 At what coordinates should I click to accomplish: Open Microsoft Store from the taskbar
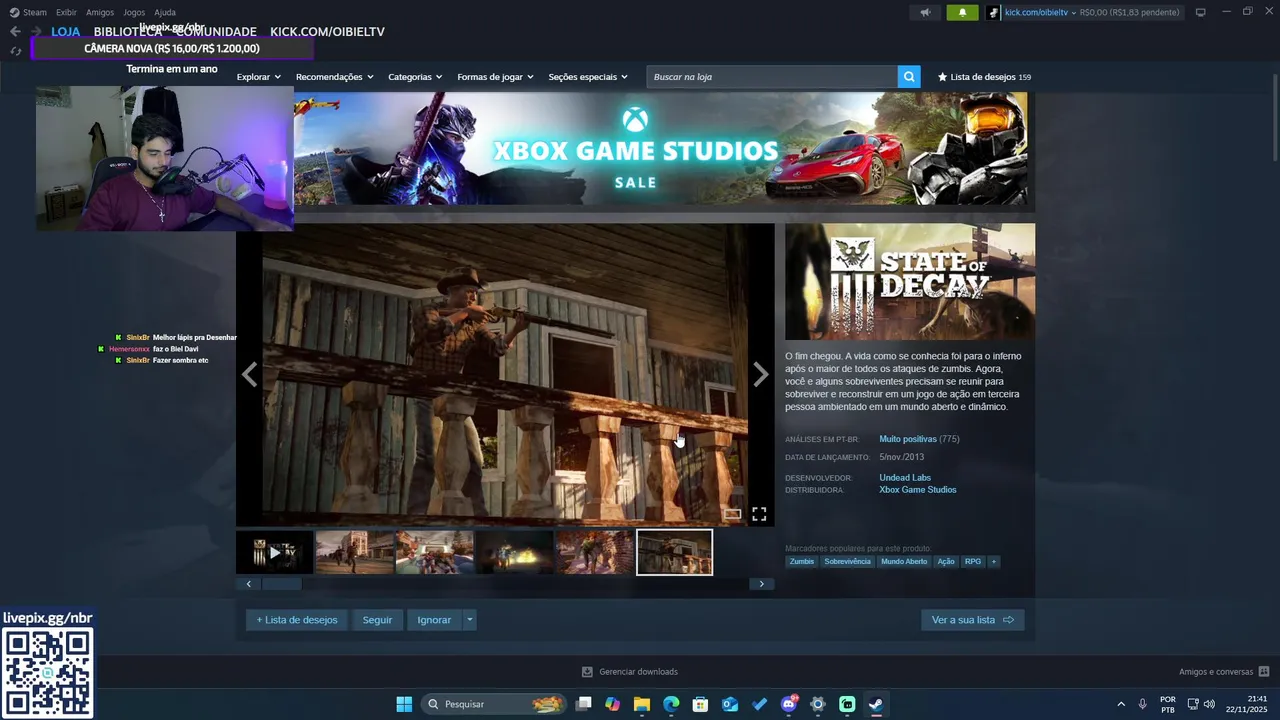[700, 704]
